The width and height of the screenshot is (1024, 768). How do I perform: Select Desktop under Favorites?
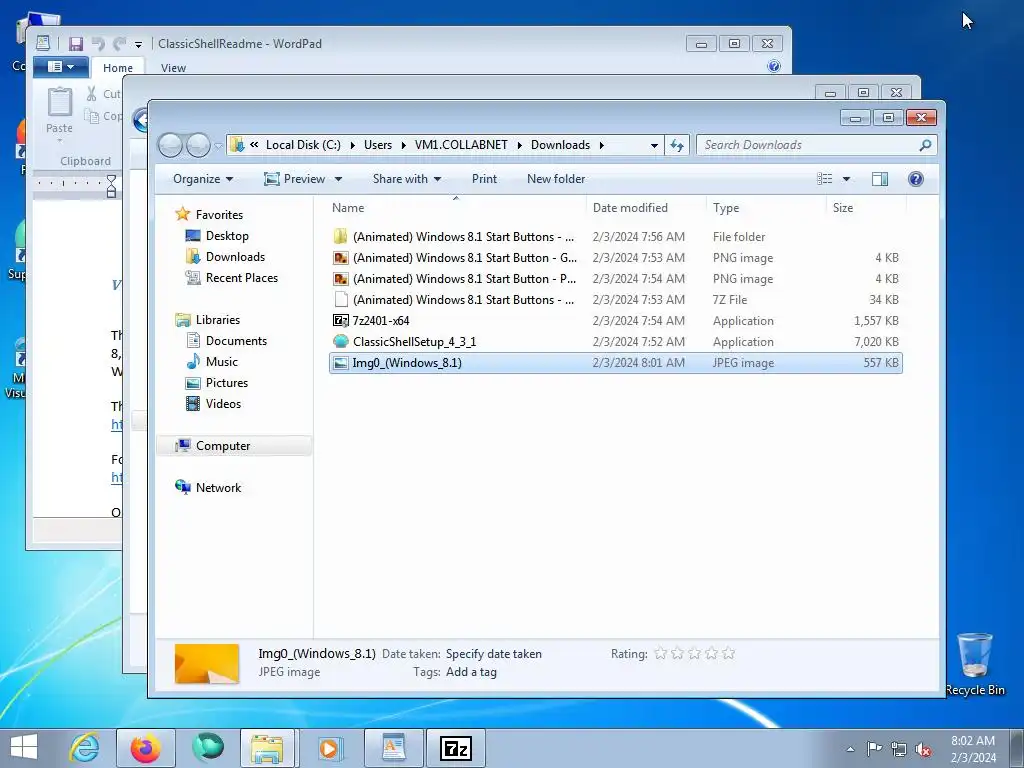(227, 236)
